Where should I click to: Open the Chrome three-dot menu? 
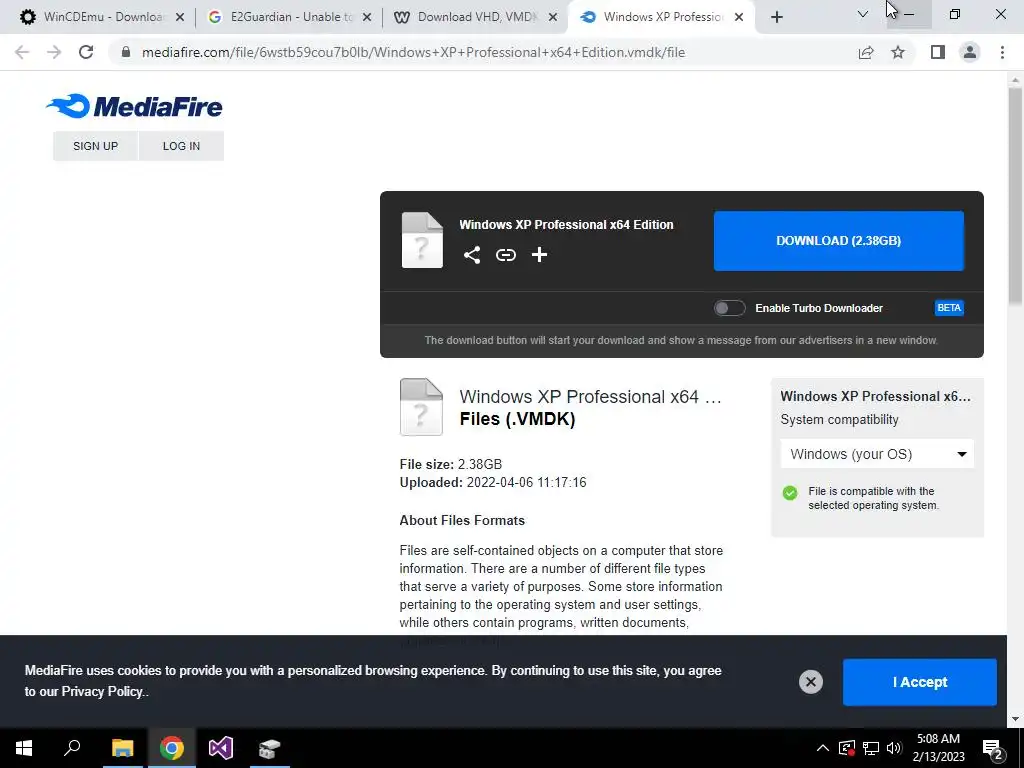(1002, 52)
